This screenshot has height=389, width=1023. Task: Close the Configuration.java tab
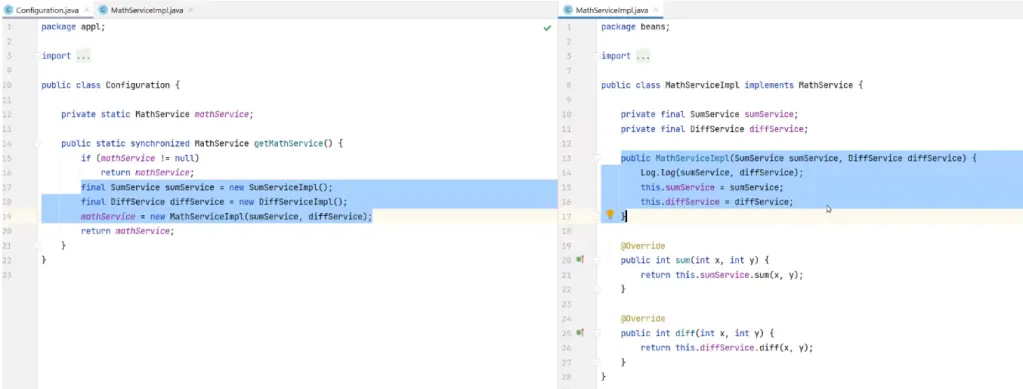pos(86,10)
